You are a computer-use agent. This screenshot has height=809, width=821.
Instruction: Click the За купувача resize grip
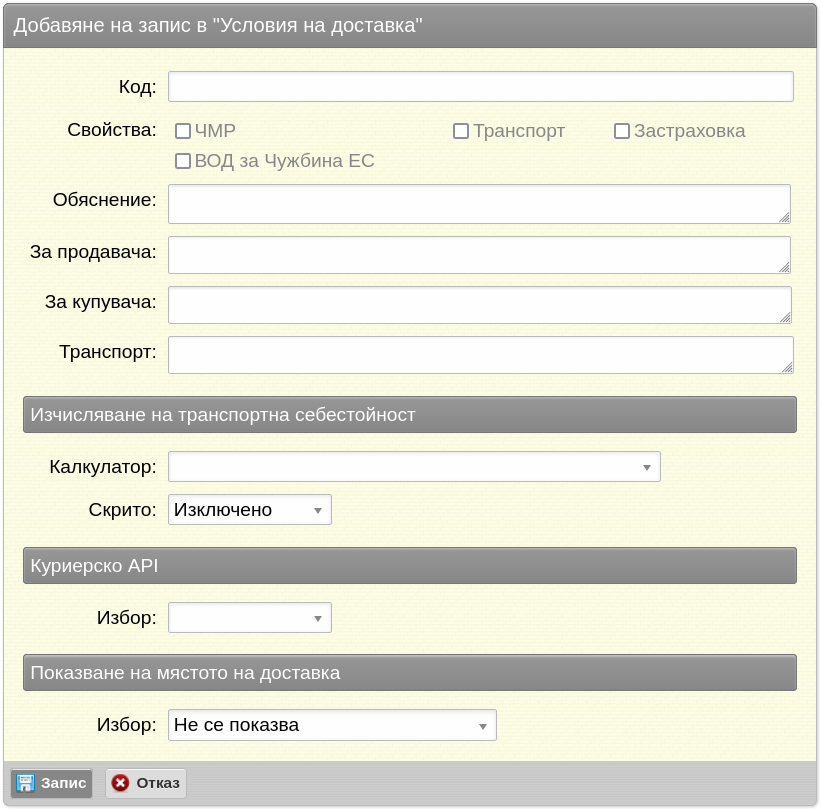[x=785, y=317]
